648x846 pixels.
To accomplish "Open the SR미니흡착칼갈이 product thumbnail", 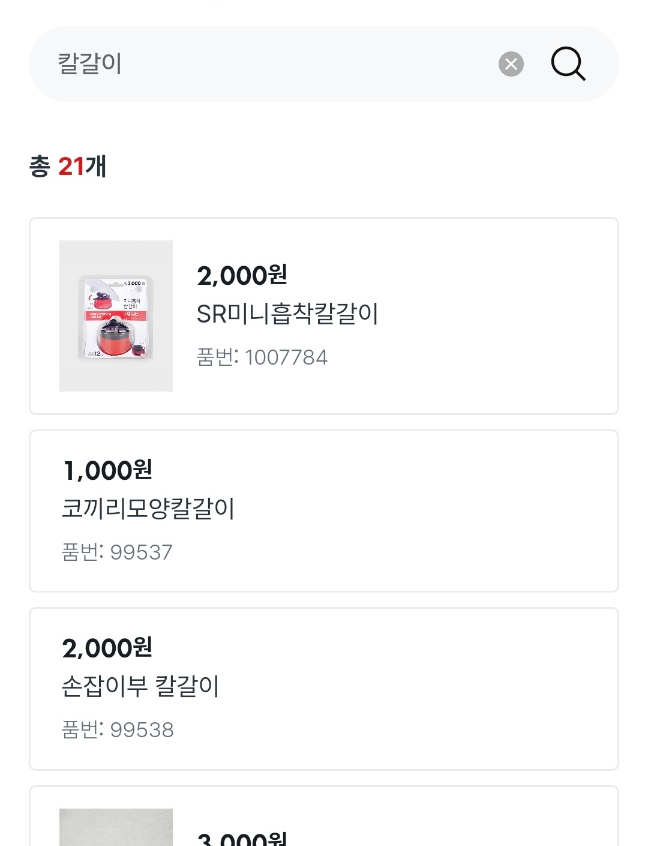I will [116, 316].
